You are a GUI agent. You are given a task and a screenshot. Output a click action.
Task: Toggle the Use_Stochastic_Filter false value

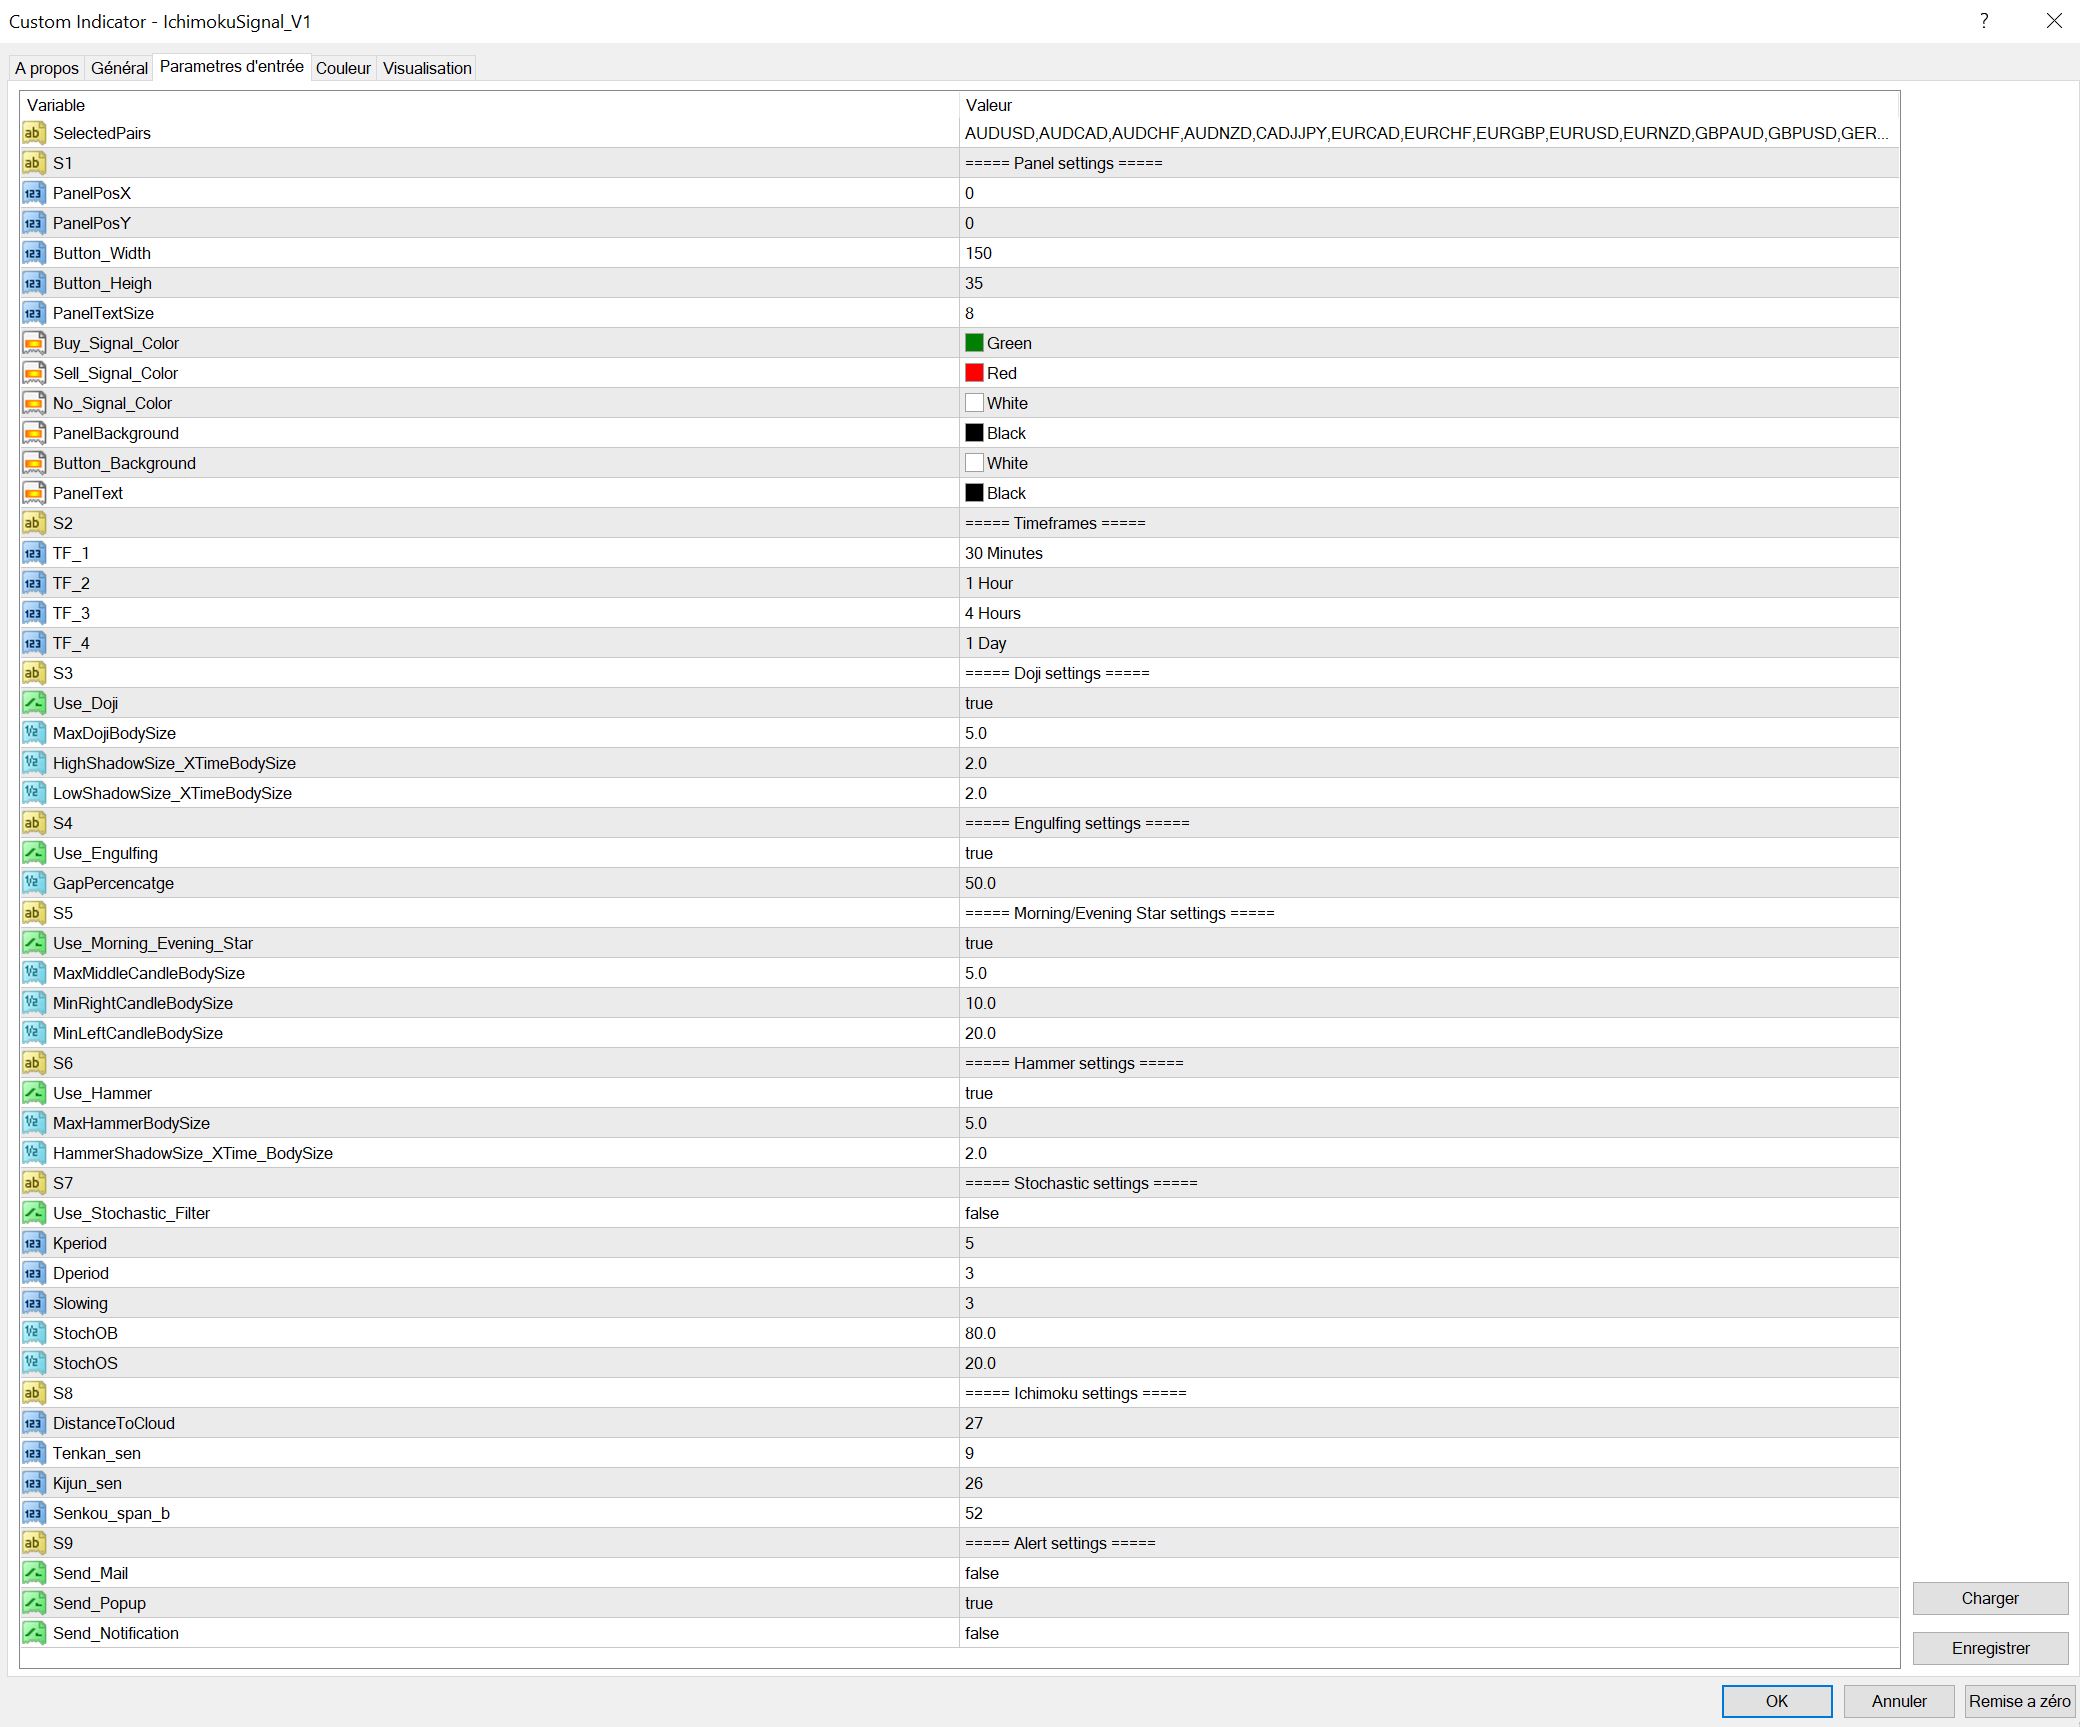[982, 1213]
